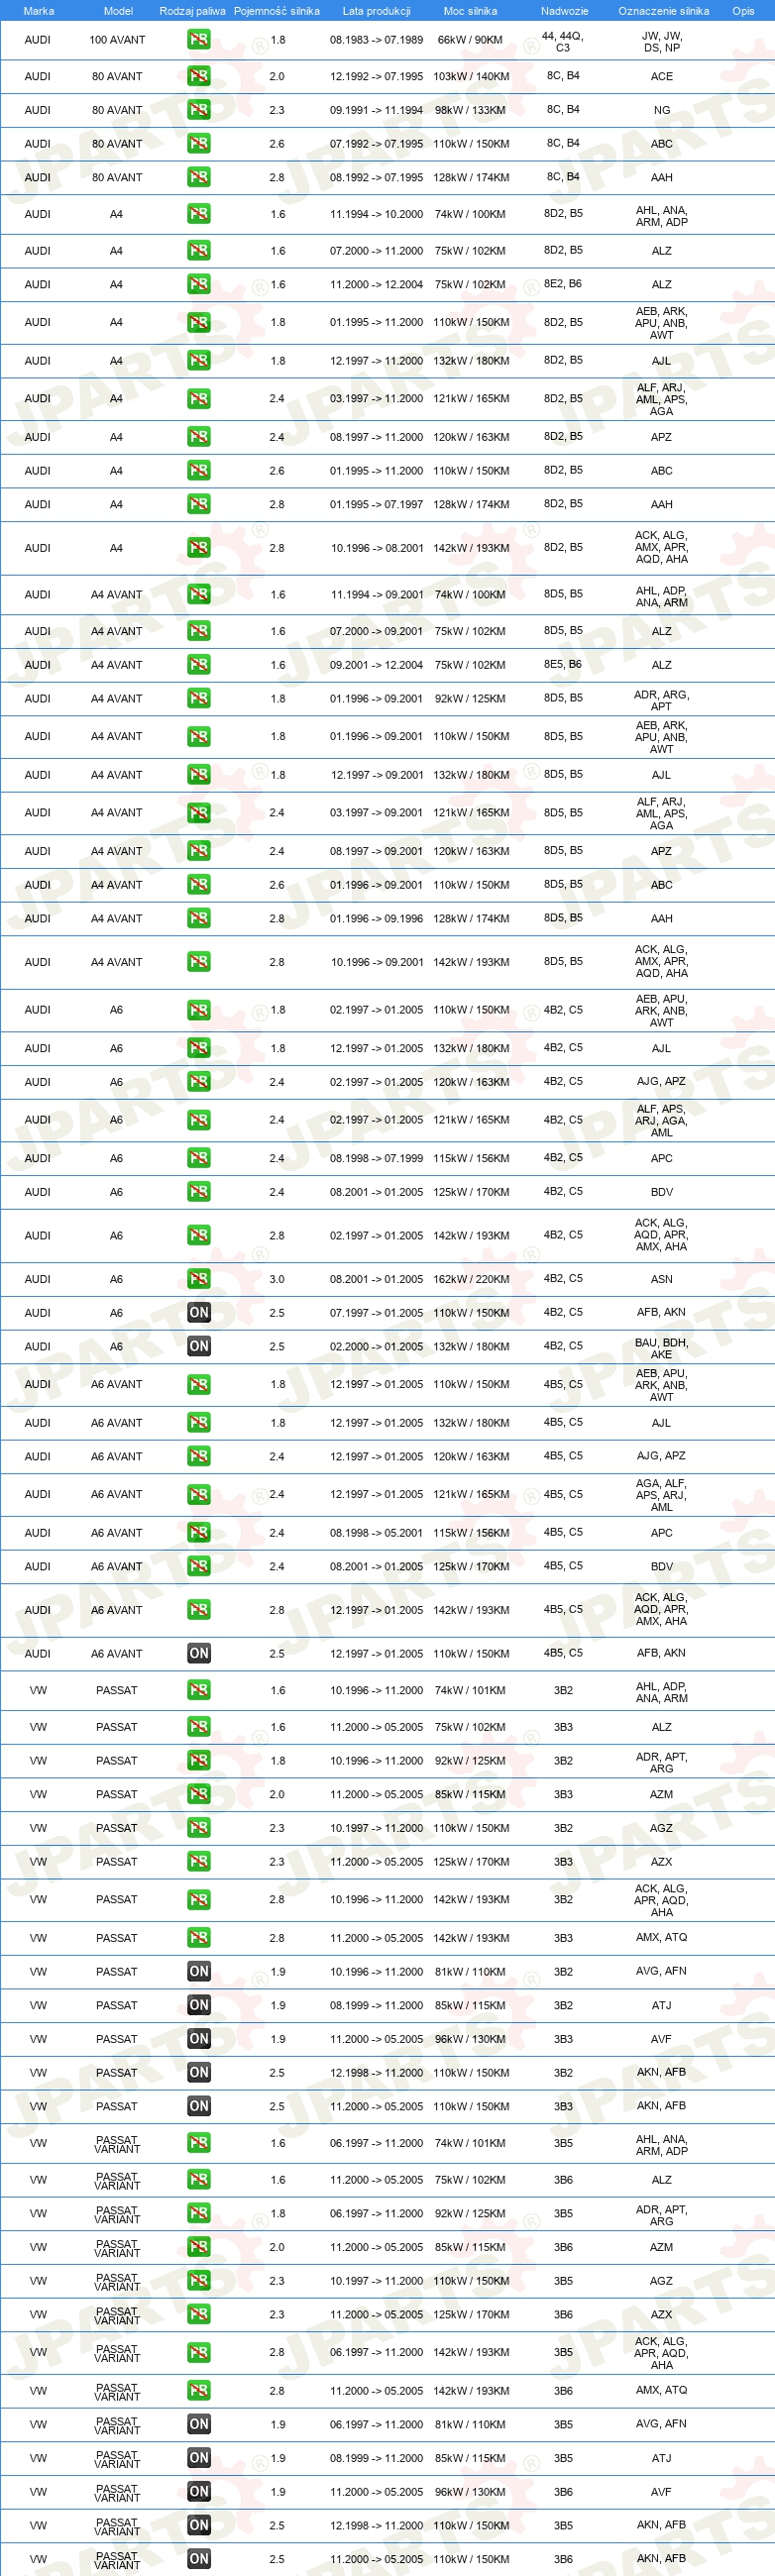This screenshot has height=2576, width=775.
Task: Click the petrol icon in the 80 AVANT ACE row
Action: click(199, 76)
